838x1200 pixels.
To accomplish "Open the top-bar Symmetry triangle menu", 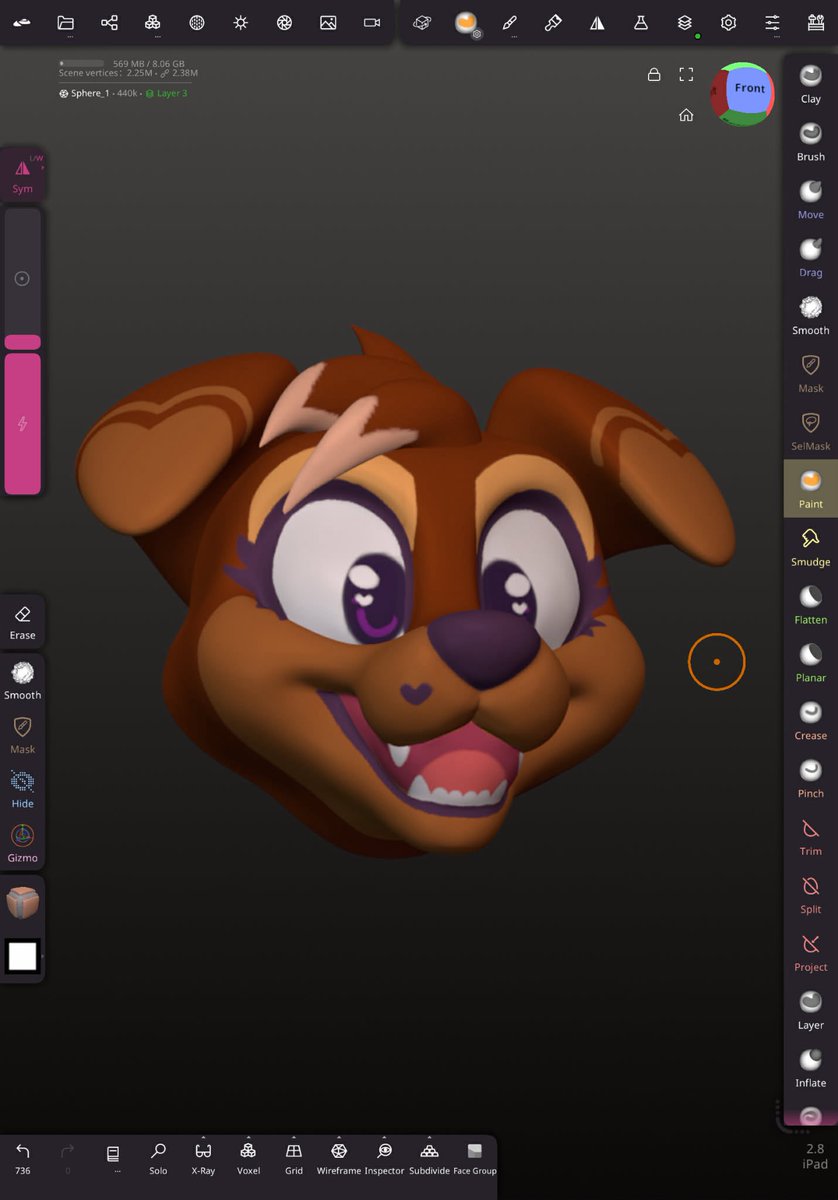I will [x=597, y=22].
